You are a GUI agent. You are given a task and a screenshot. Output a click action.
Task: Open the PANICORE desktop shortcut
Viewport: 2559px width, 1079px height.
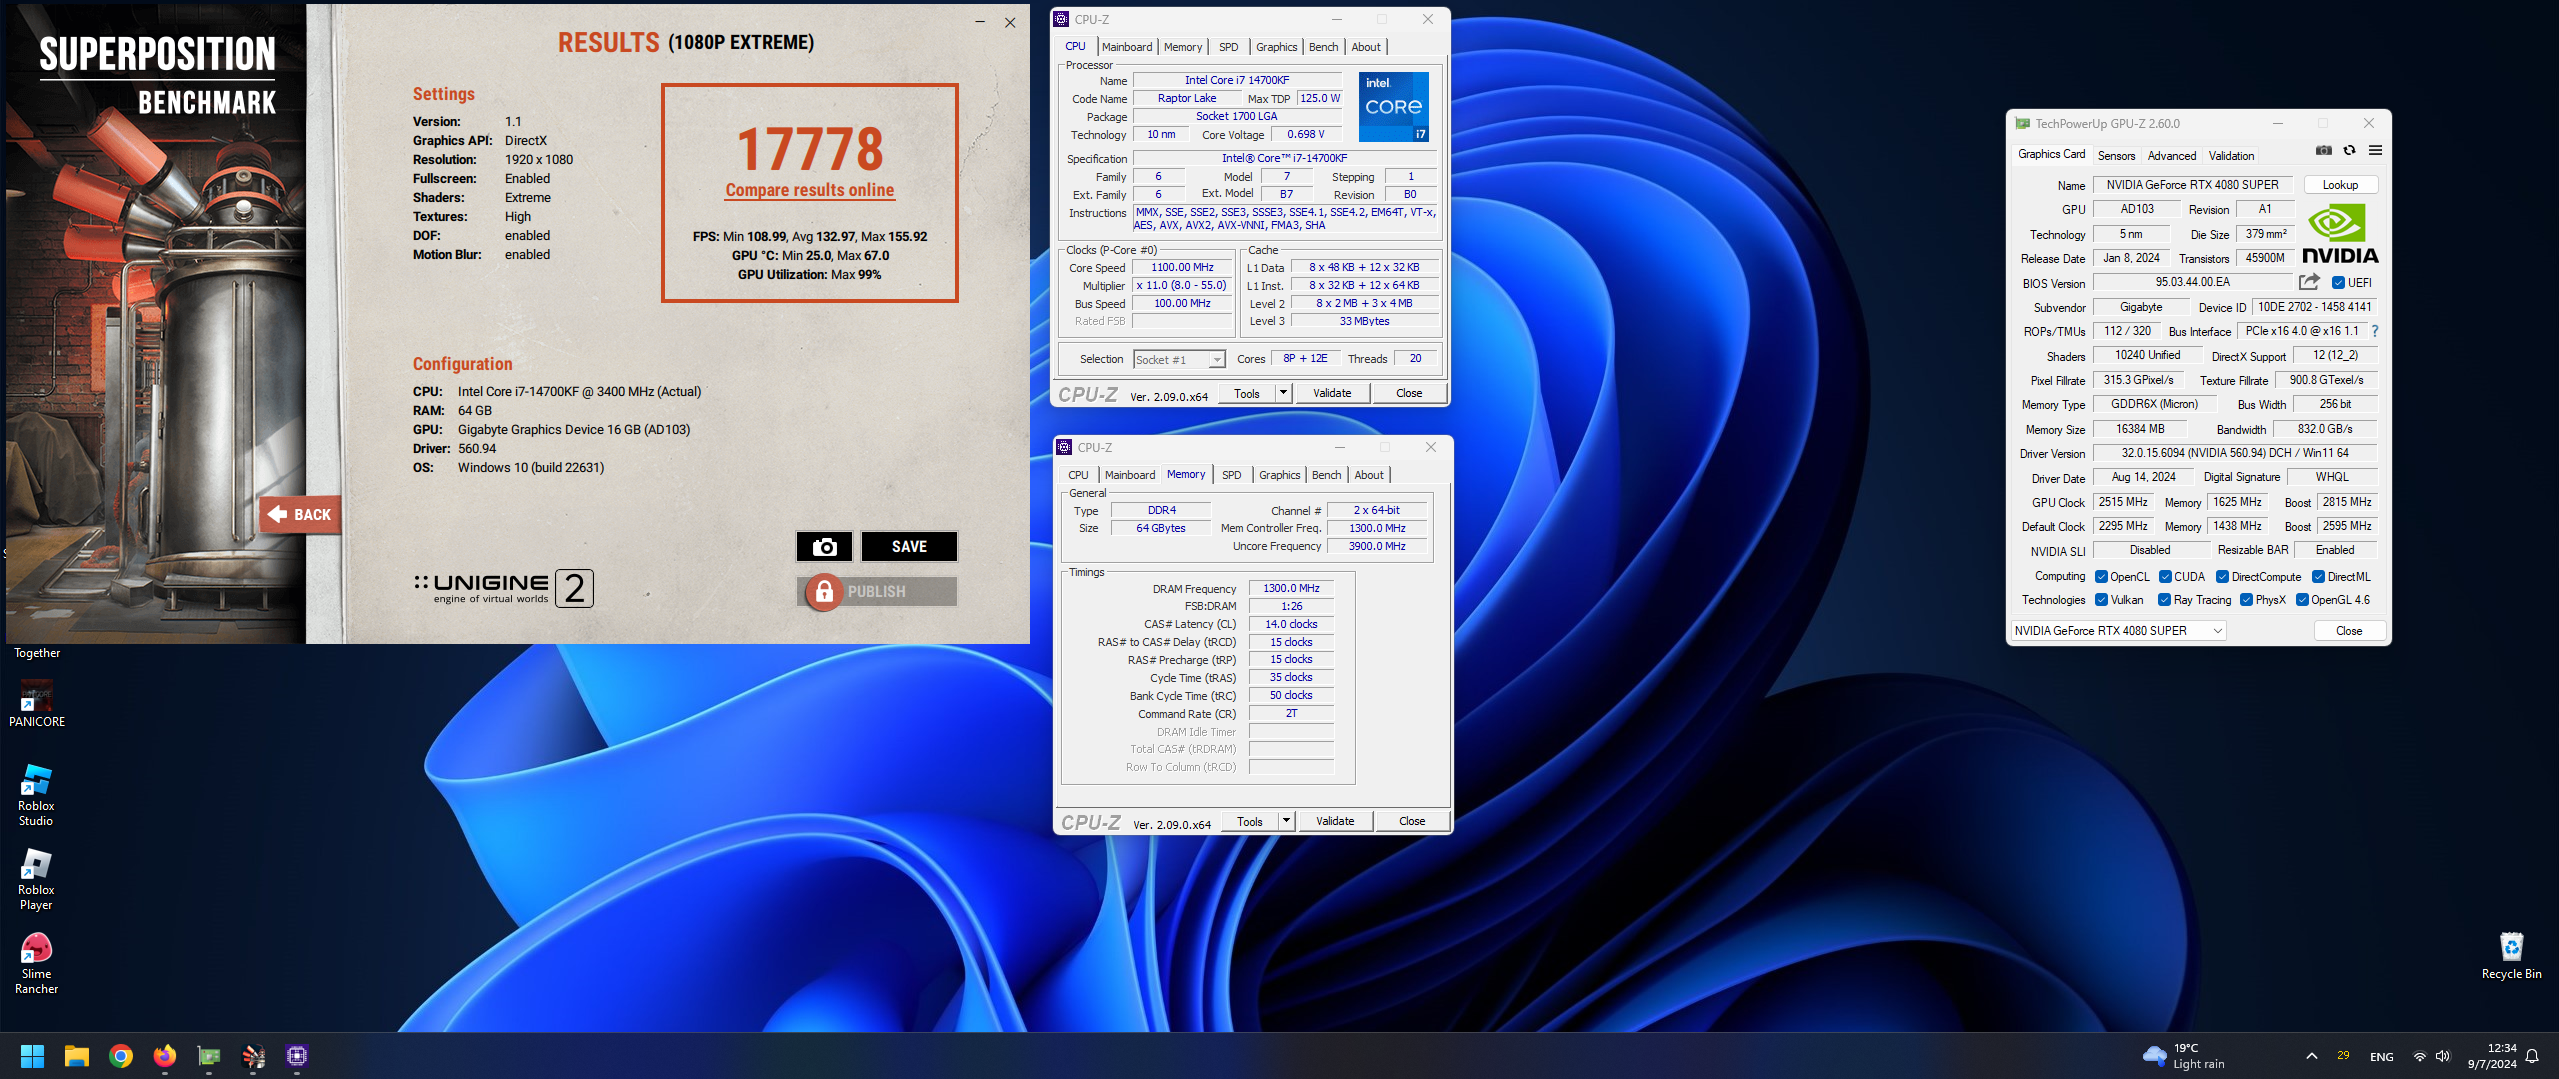36,705
